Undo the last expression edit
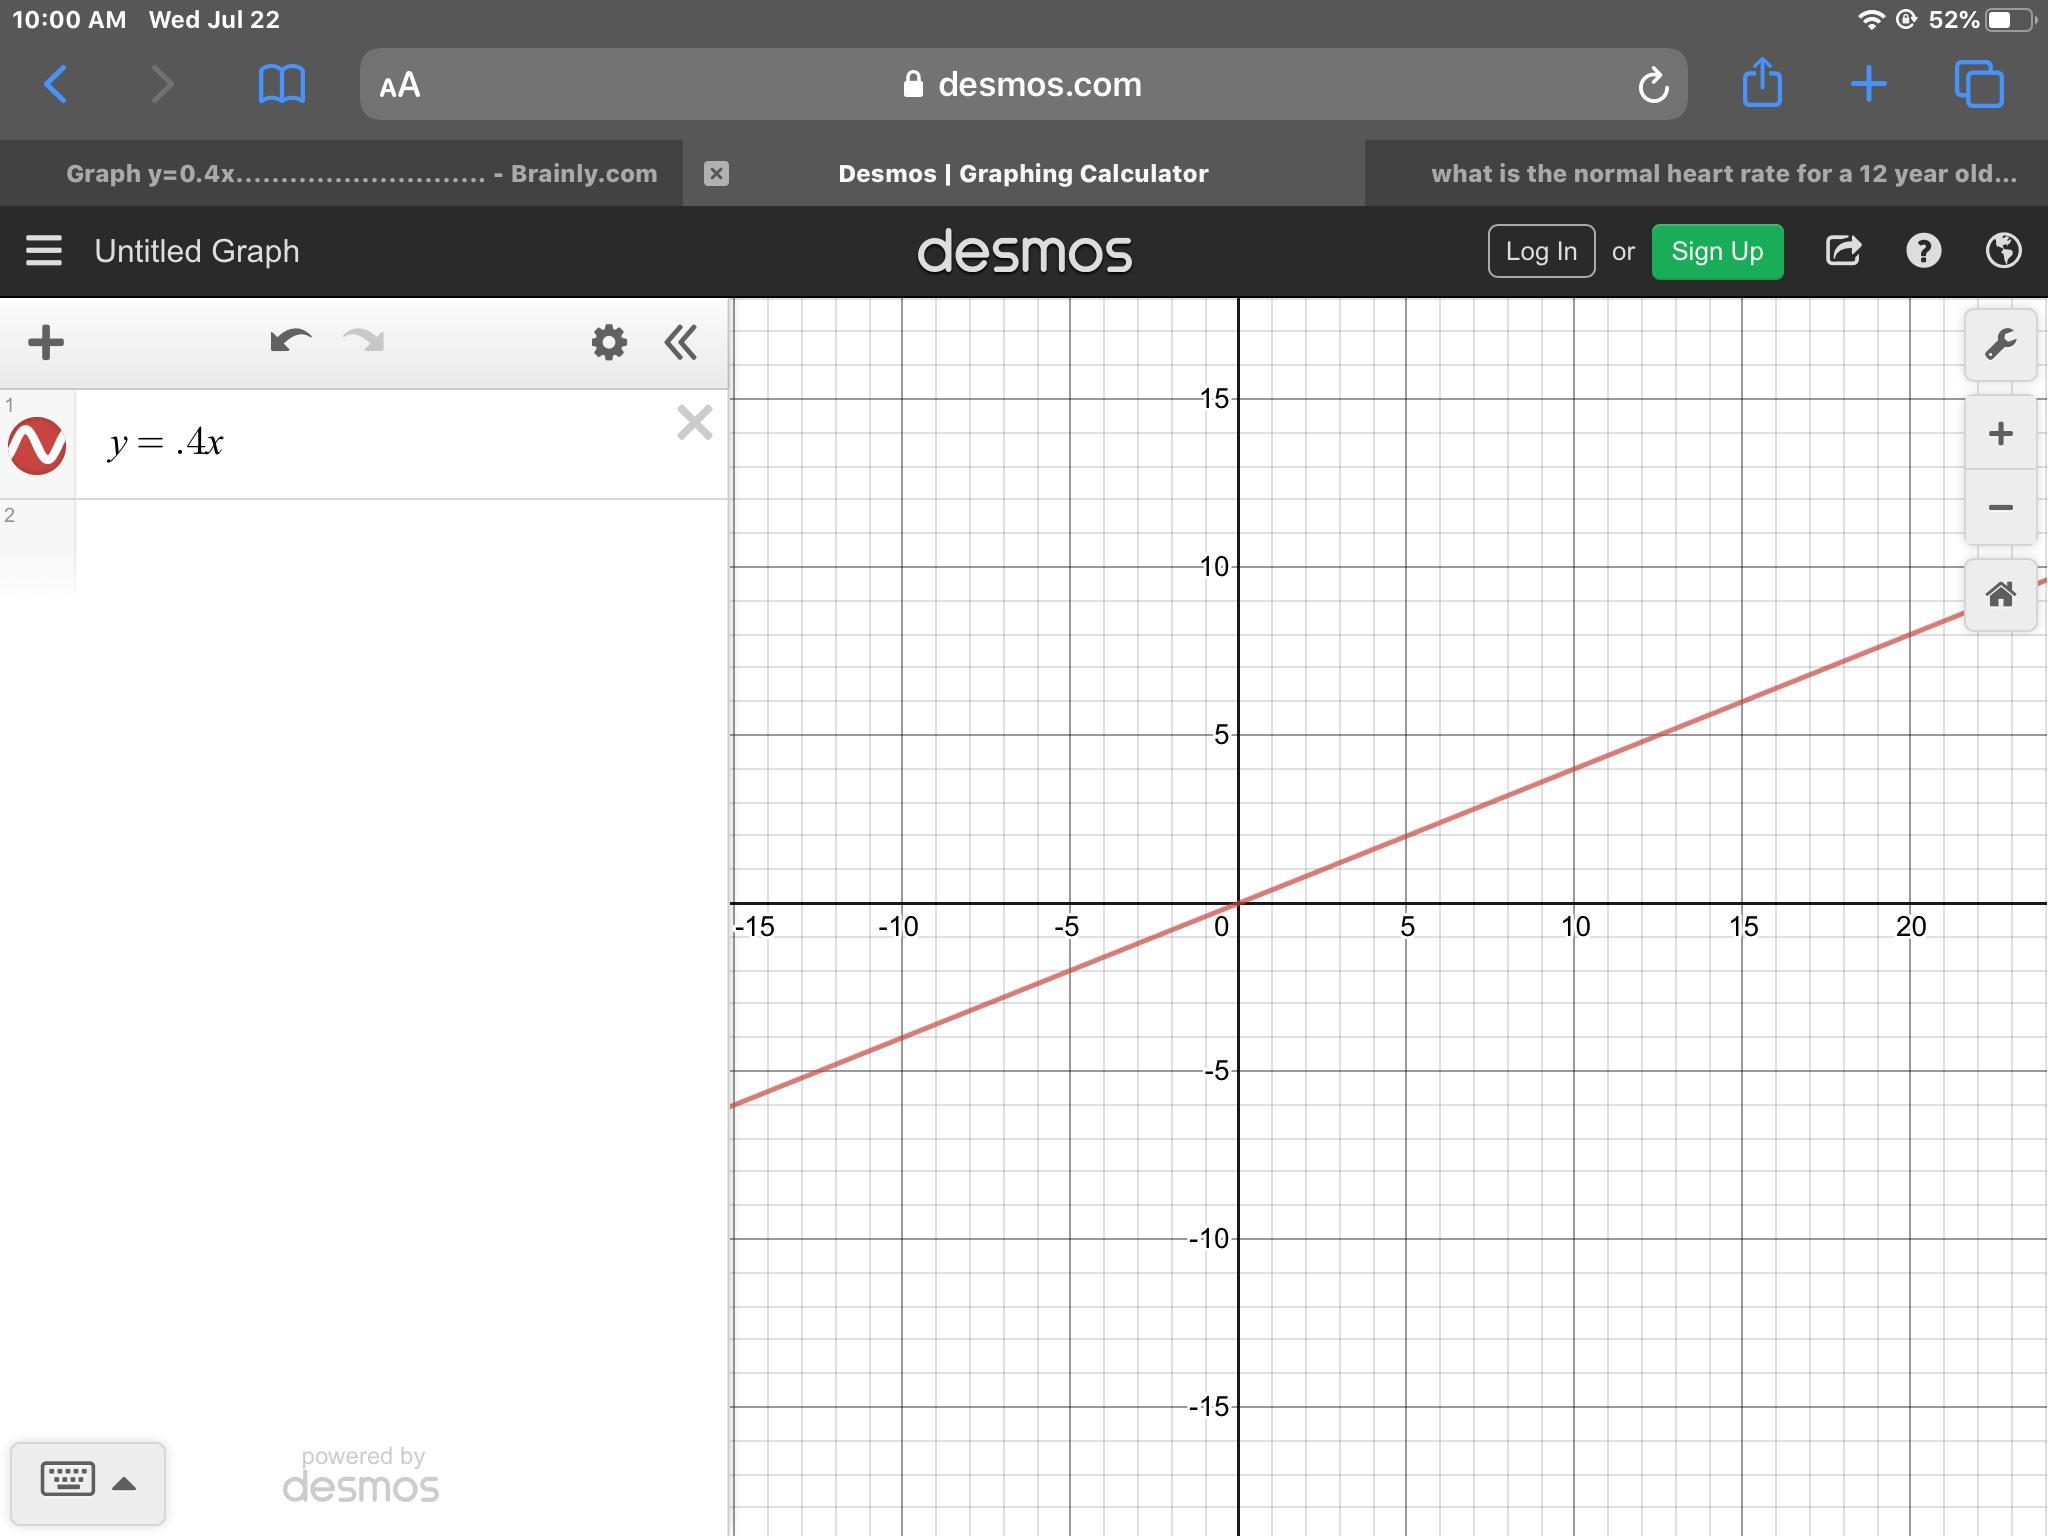This screenshot has height=1536, width=2048. pyautogui.click(x=290, y=343)
